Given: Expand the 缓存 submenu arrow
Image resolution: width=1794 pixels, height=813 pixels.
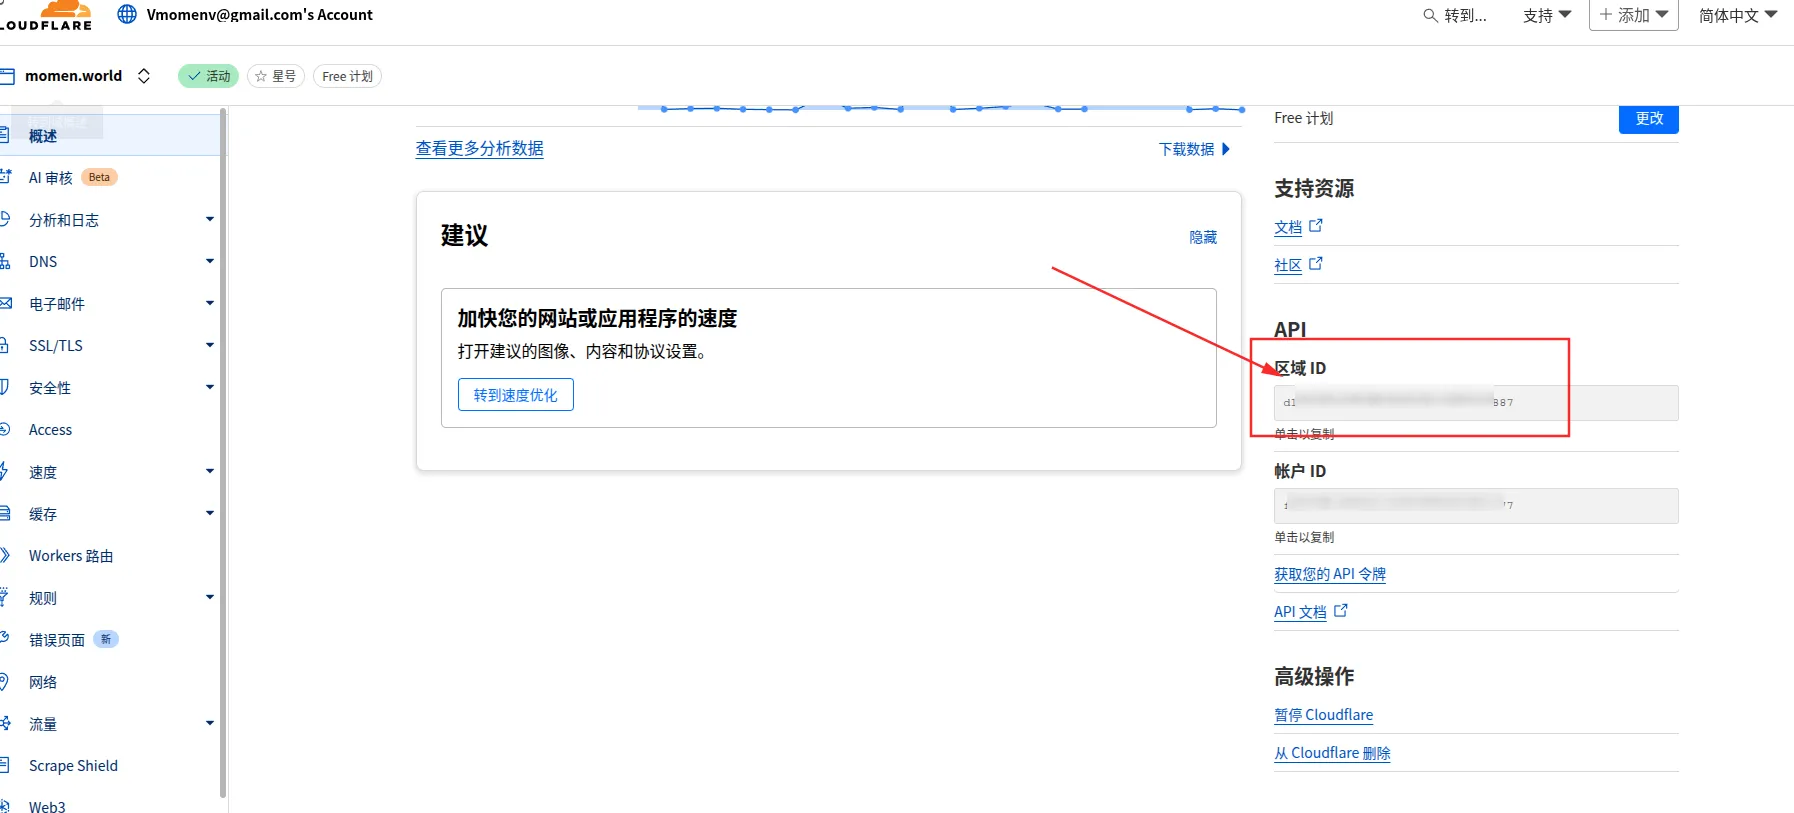Looking at the screenshot, I should (x=210, y=513).
